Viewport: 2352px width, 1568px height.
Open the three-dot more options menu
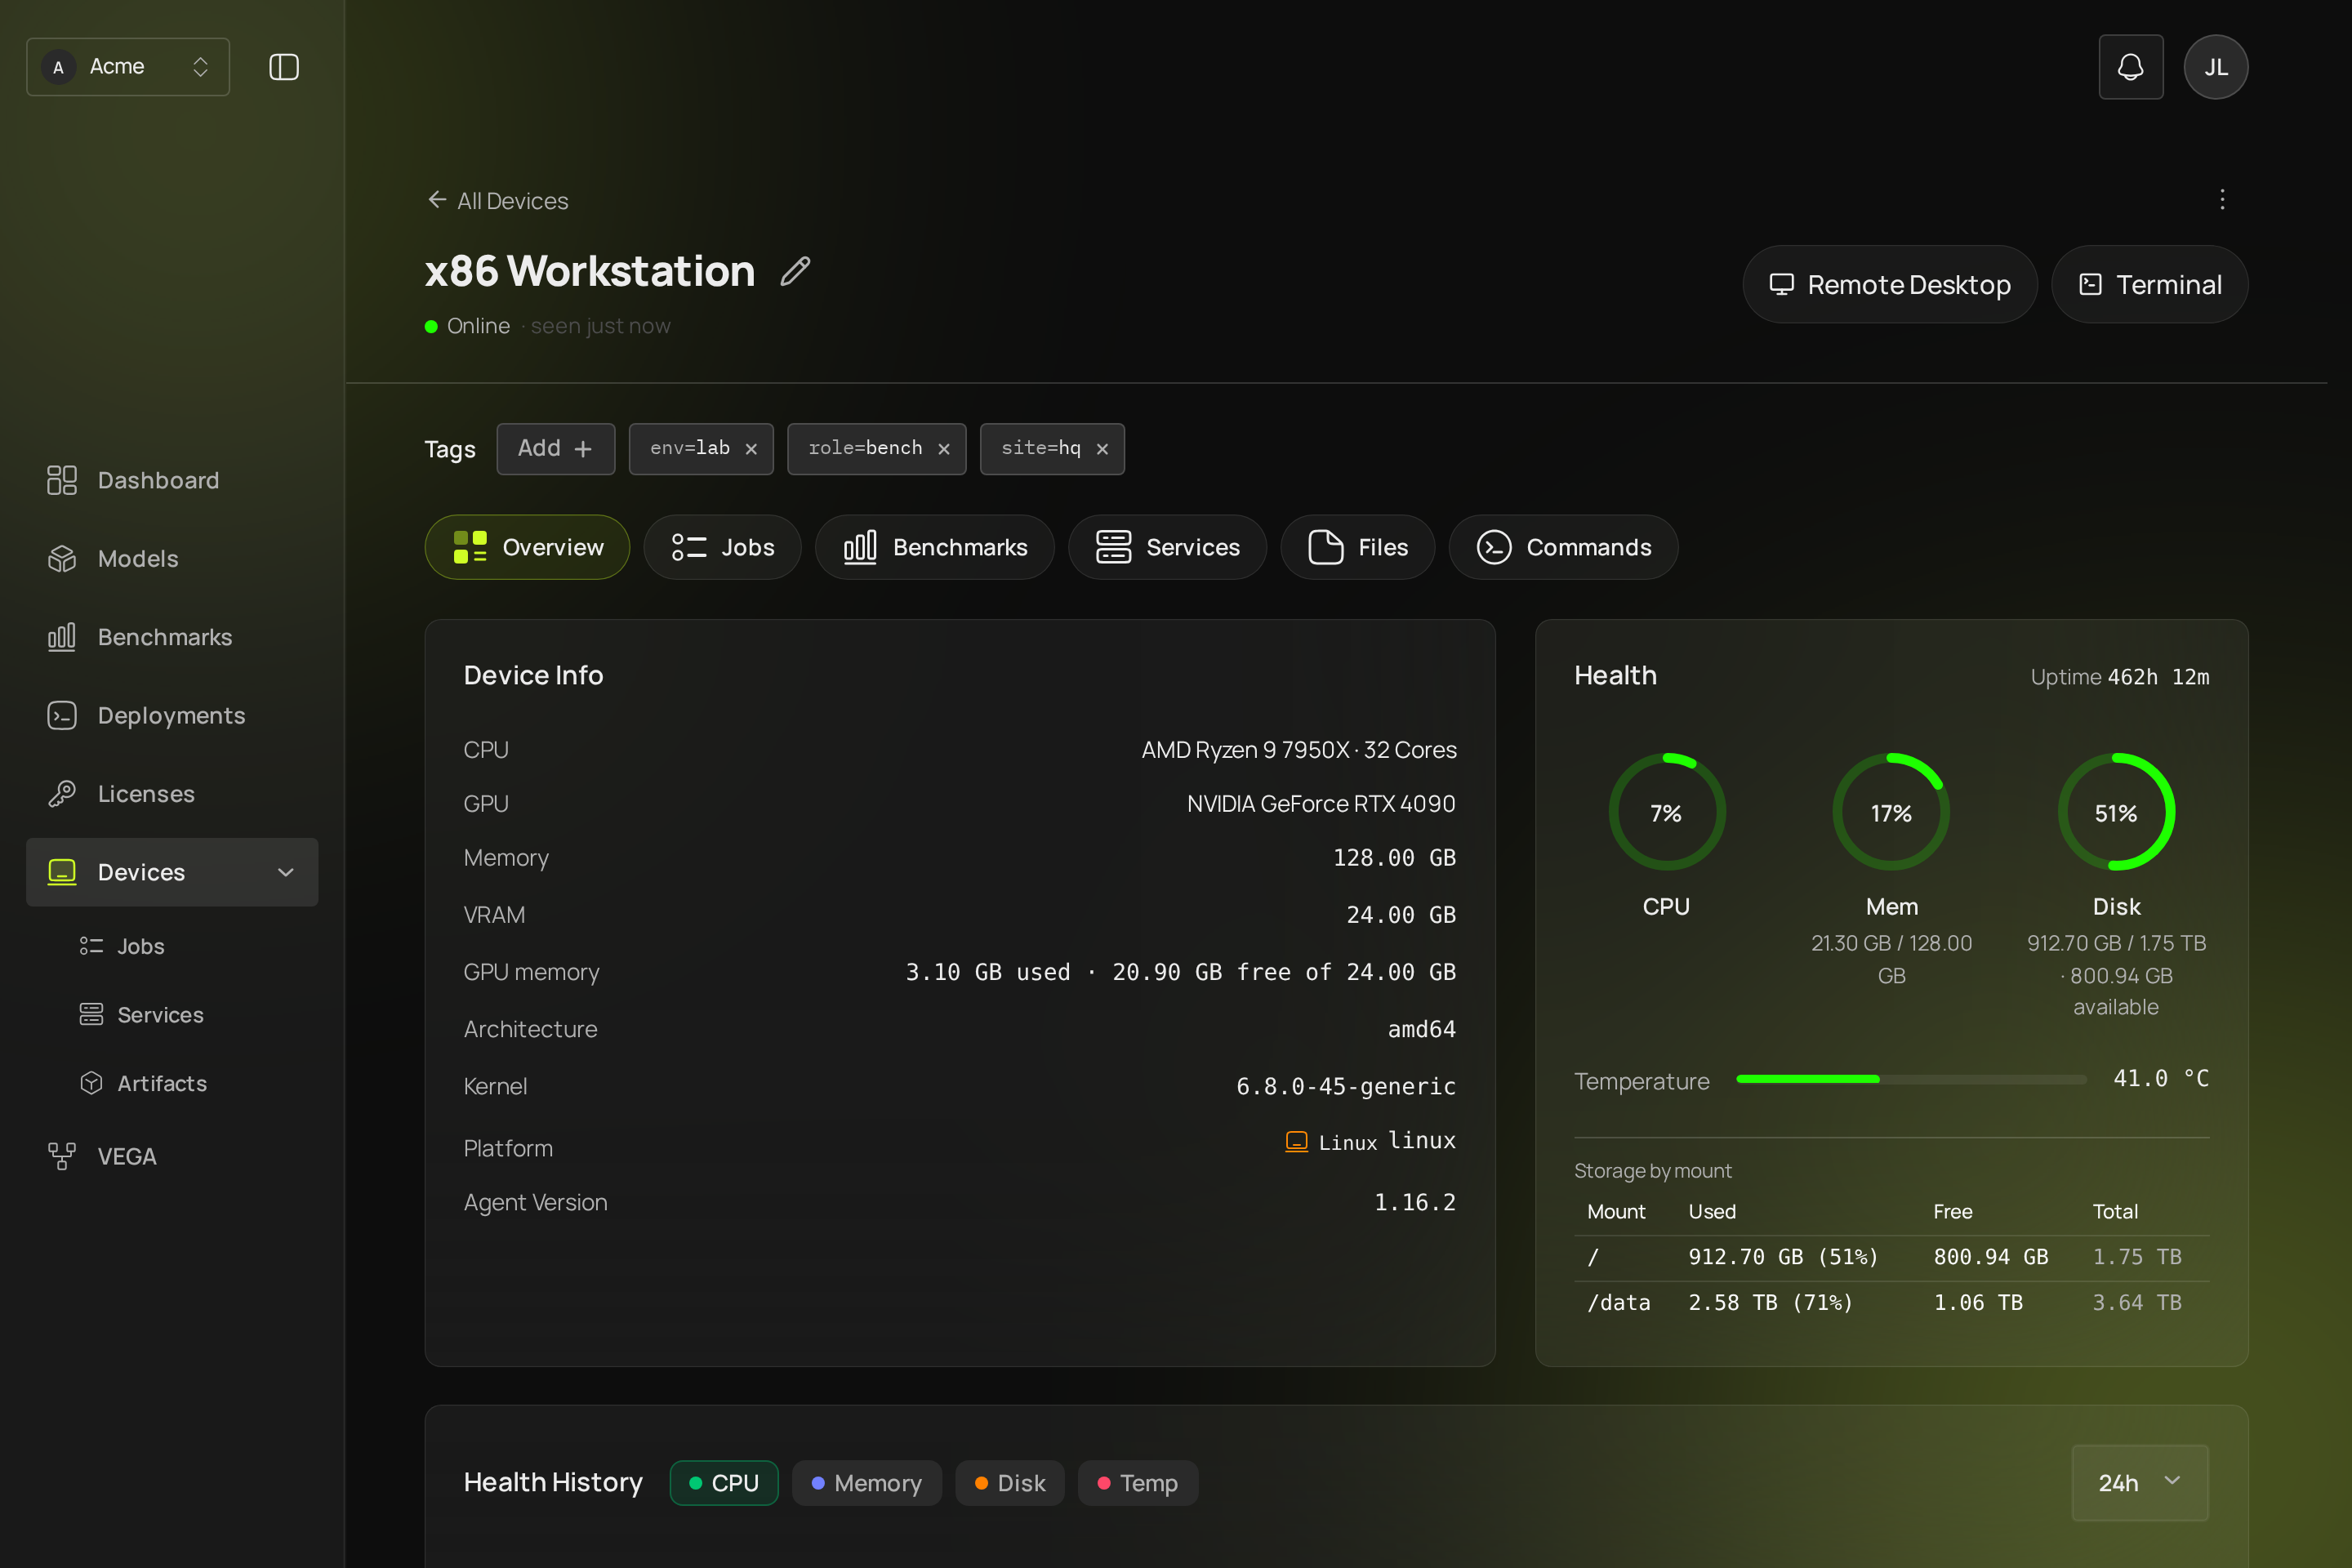tap(2222, 200)
